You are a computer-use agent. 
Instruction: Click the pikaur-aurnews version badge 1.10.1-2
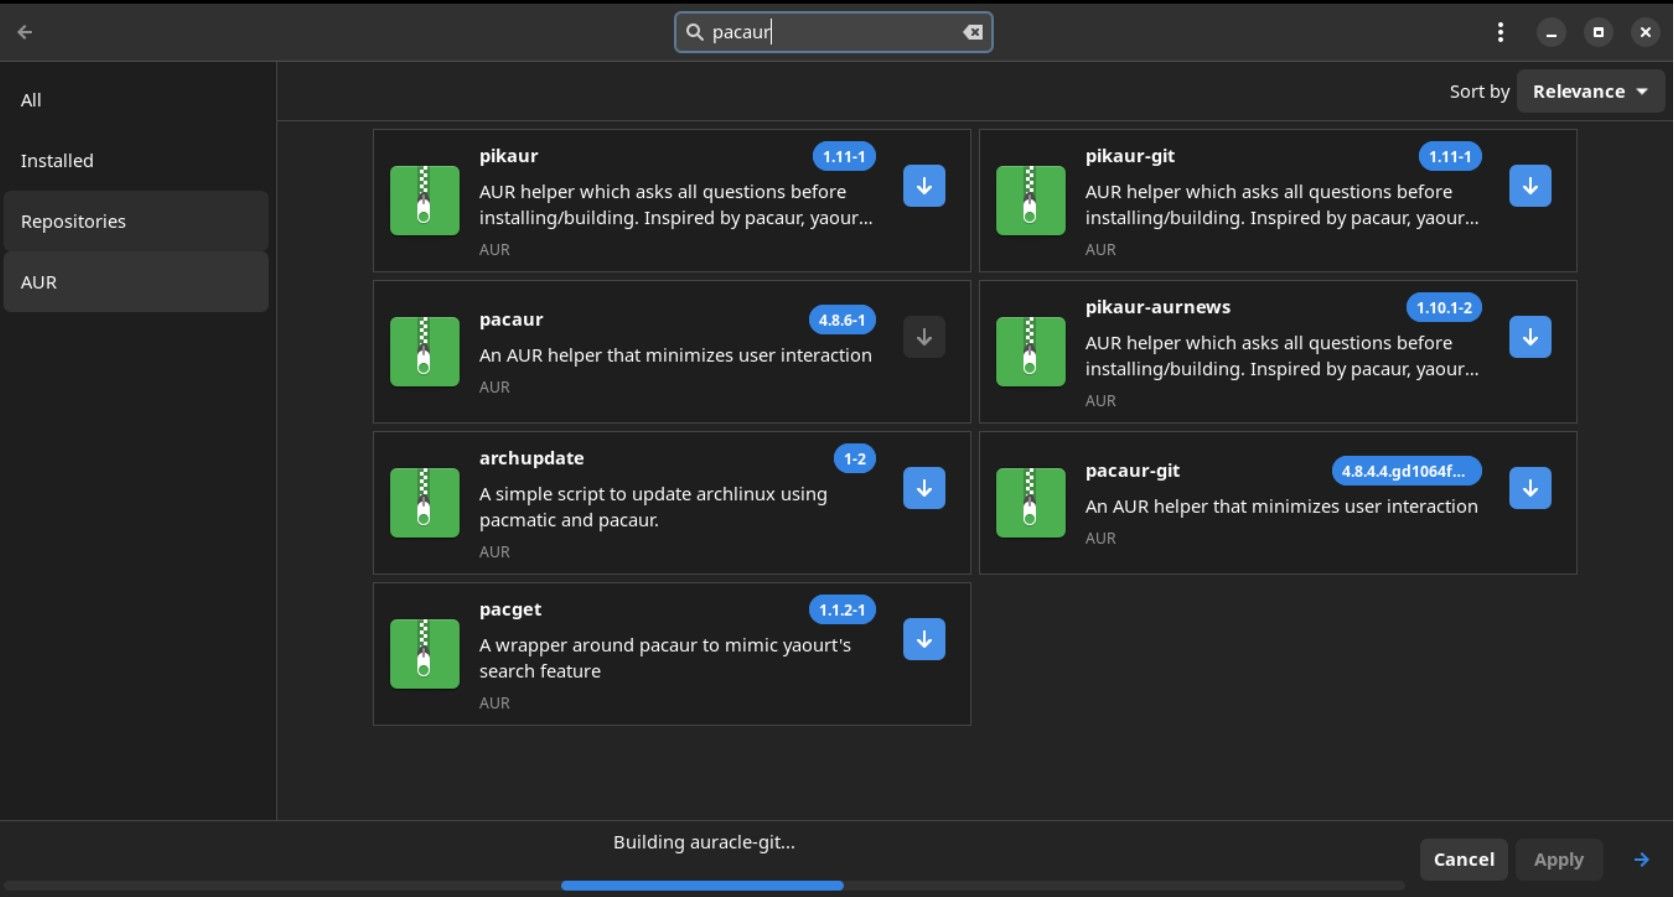point(1444,307)
